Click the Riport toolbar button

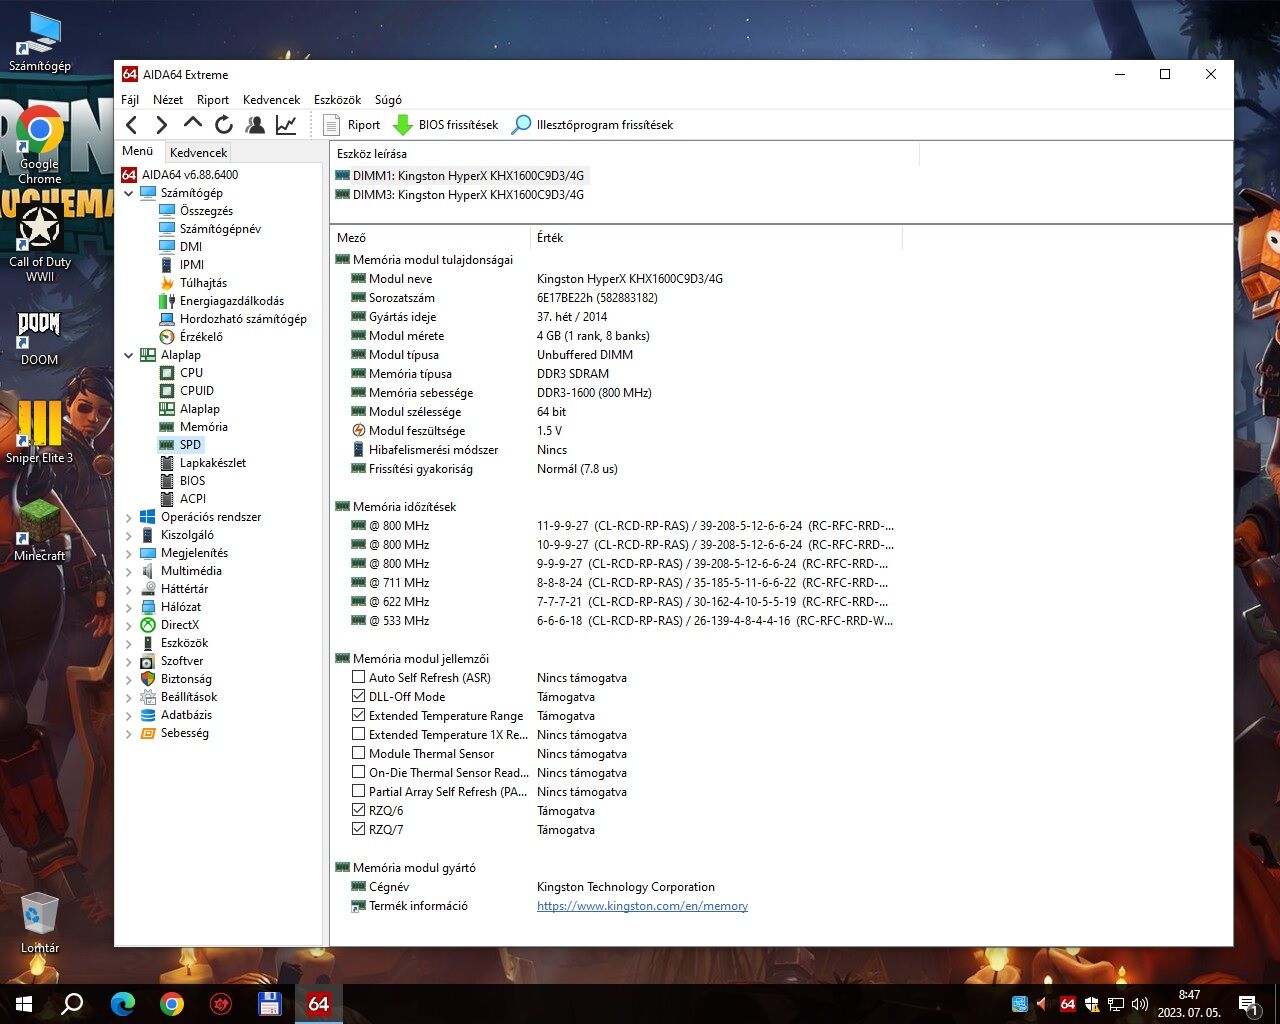tap(352, 125)
